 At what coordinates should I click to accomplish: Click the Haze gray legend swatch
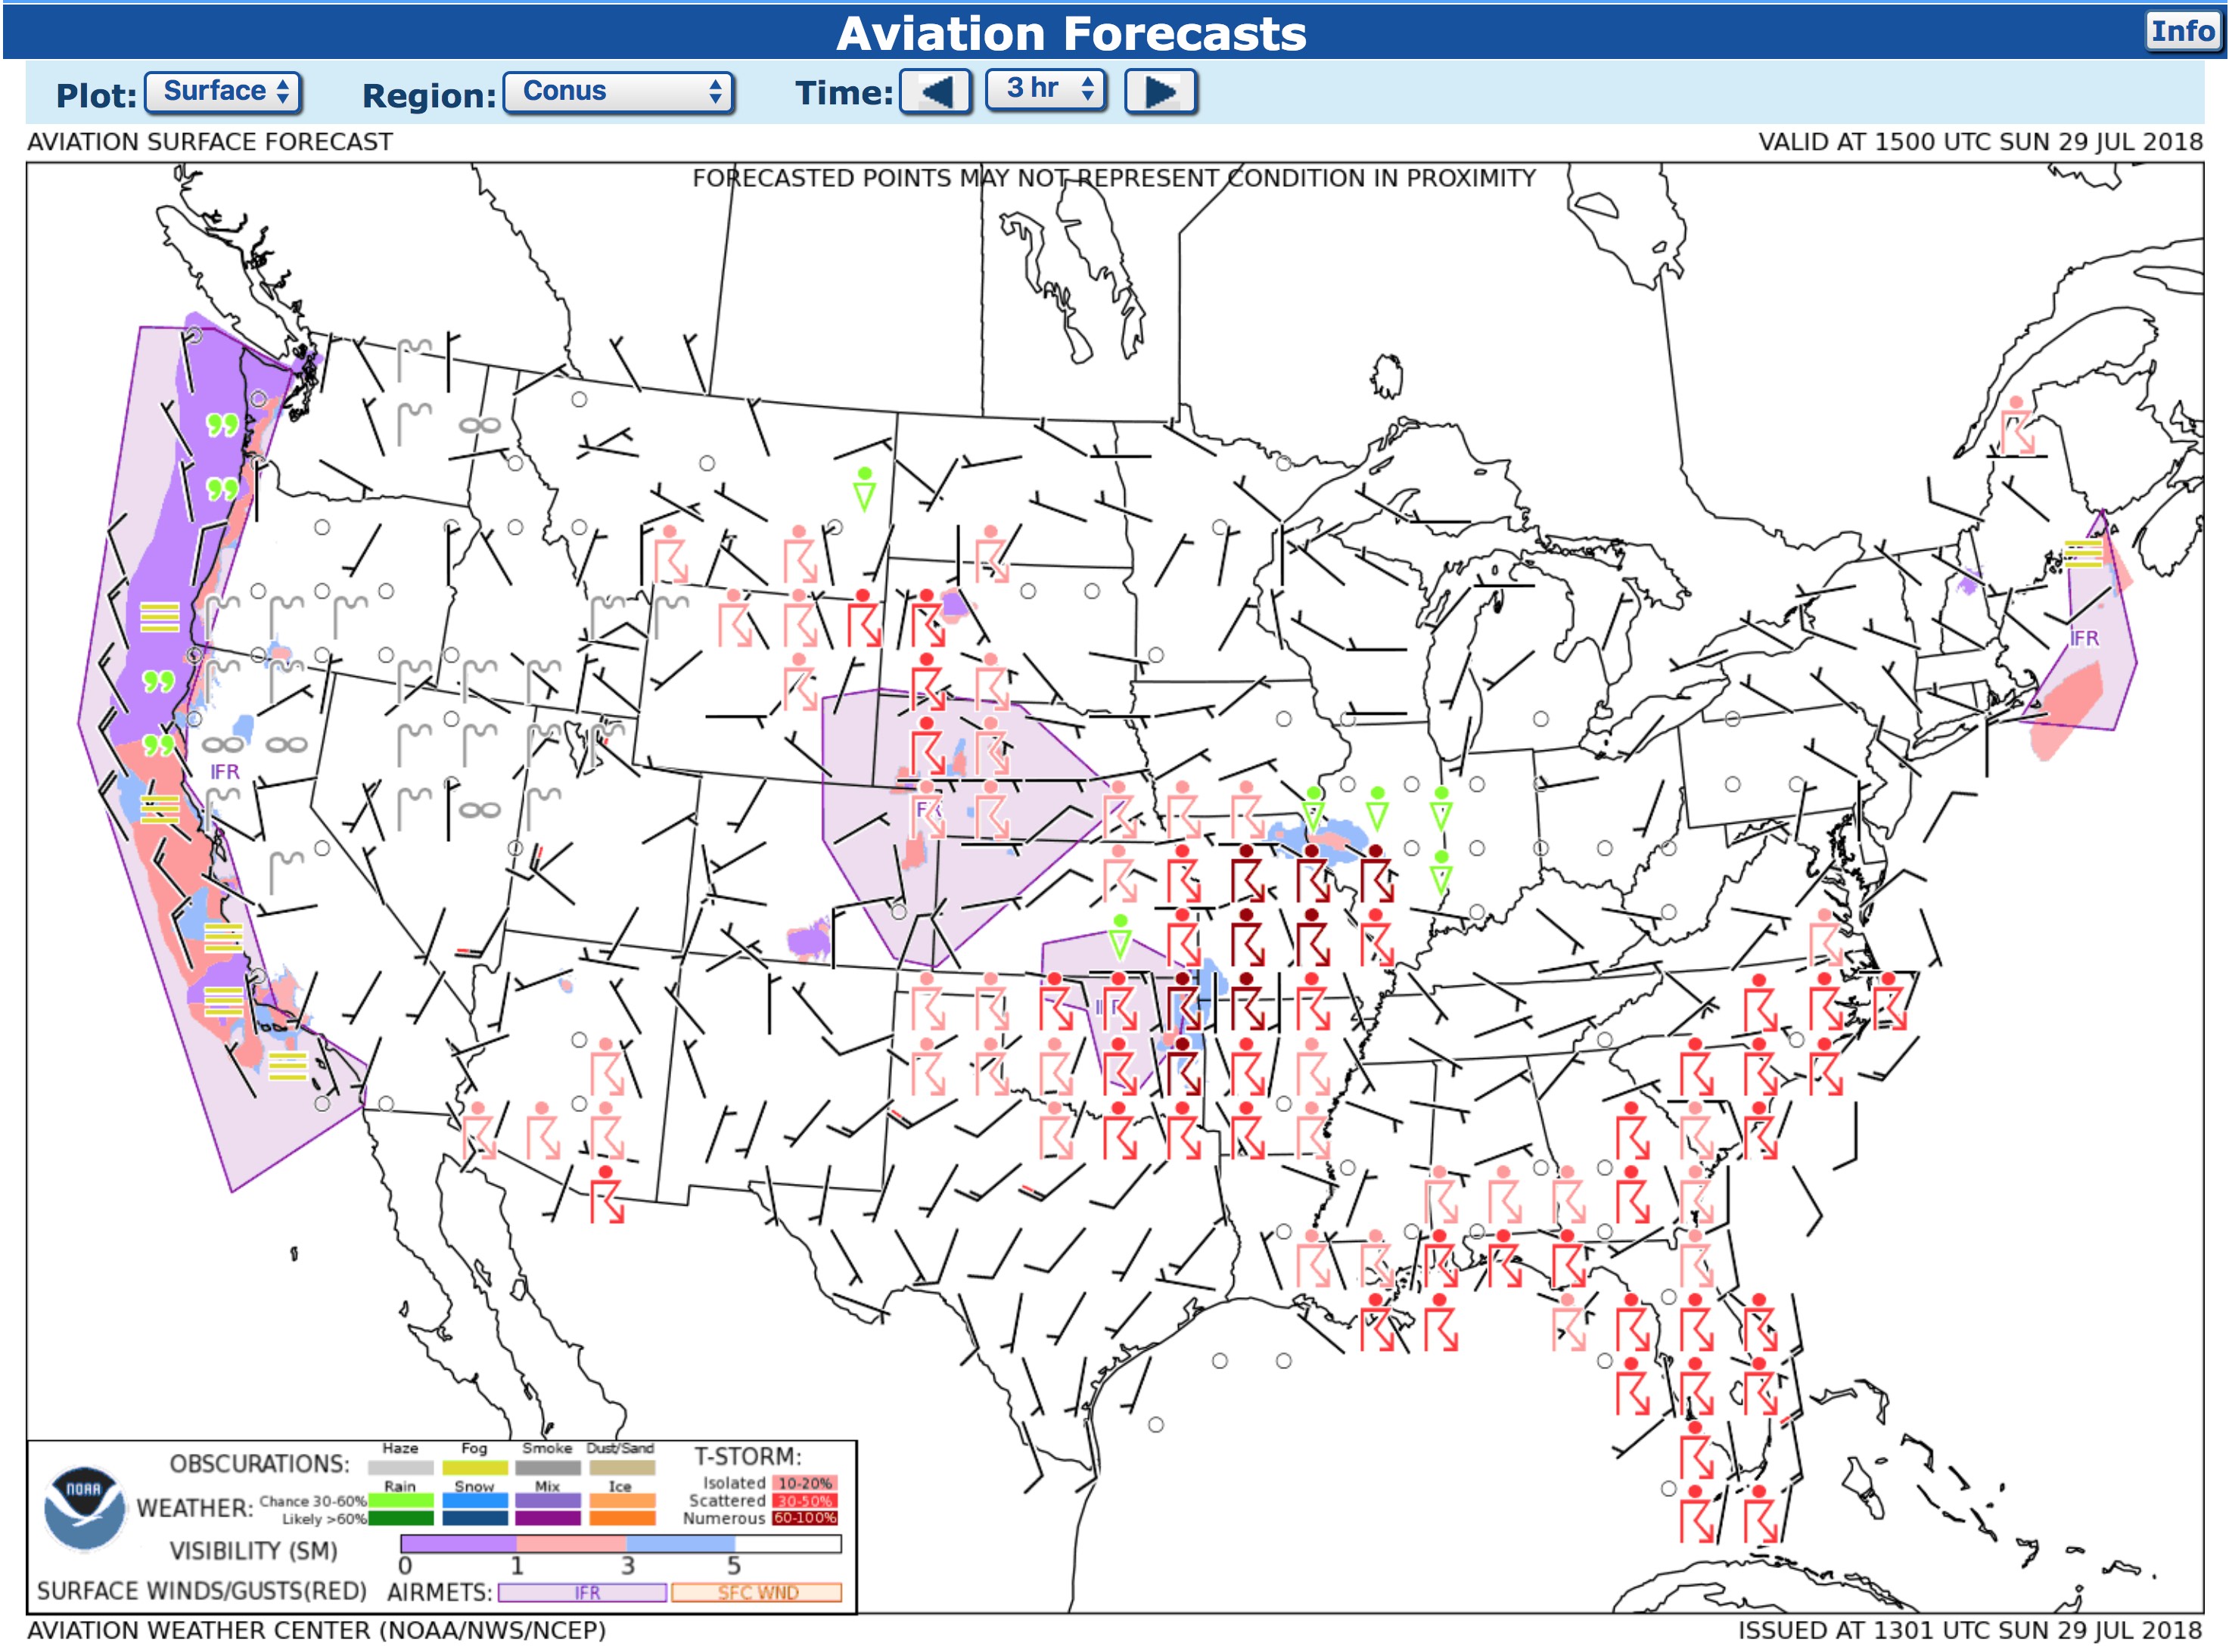point(400,1468)
